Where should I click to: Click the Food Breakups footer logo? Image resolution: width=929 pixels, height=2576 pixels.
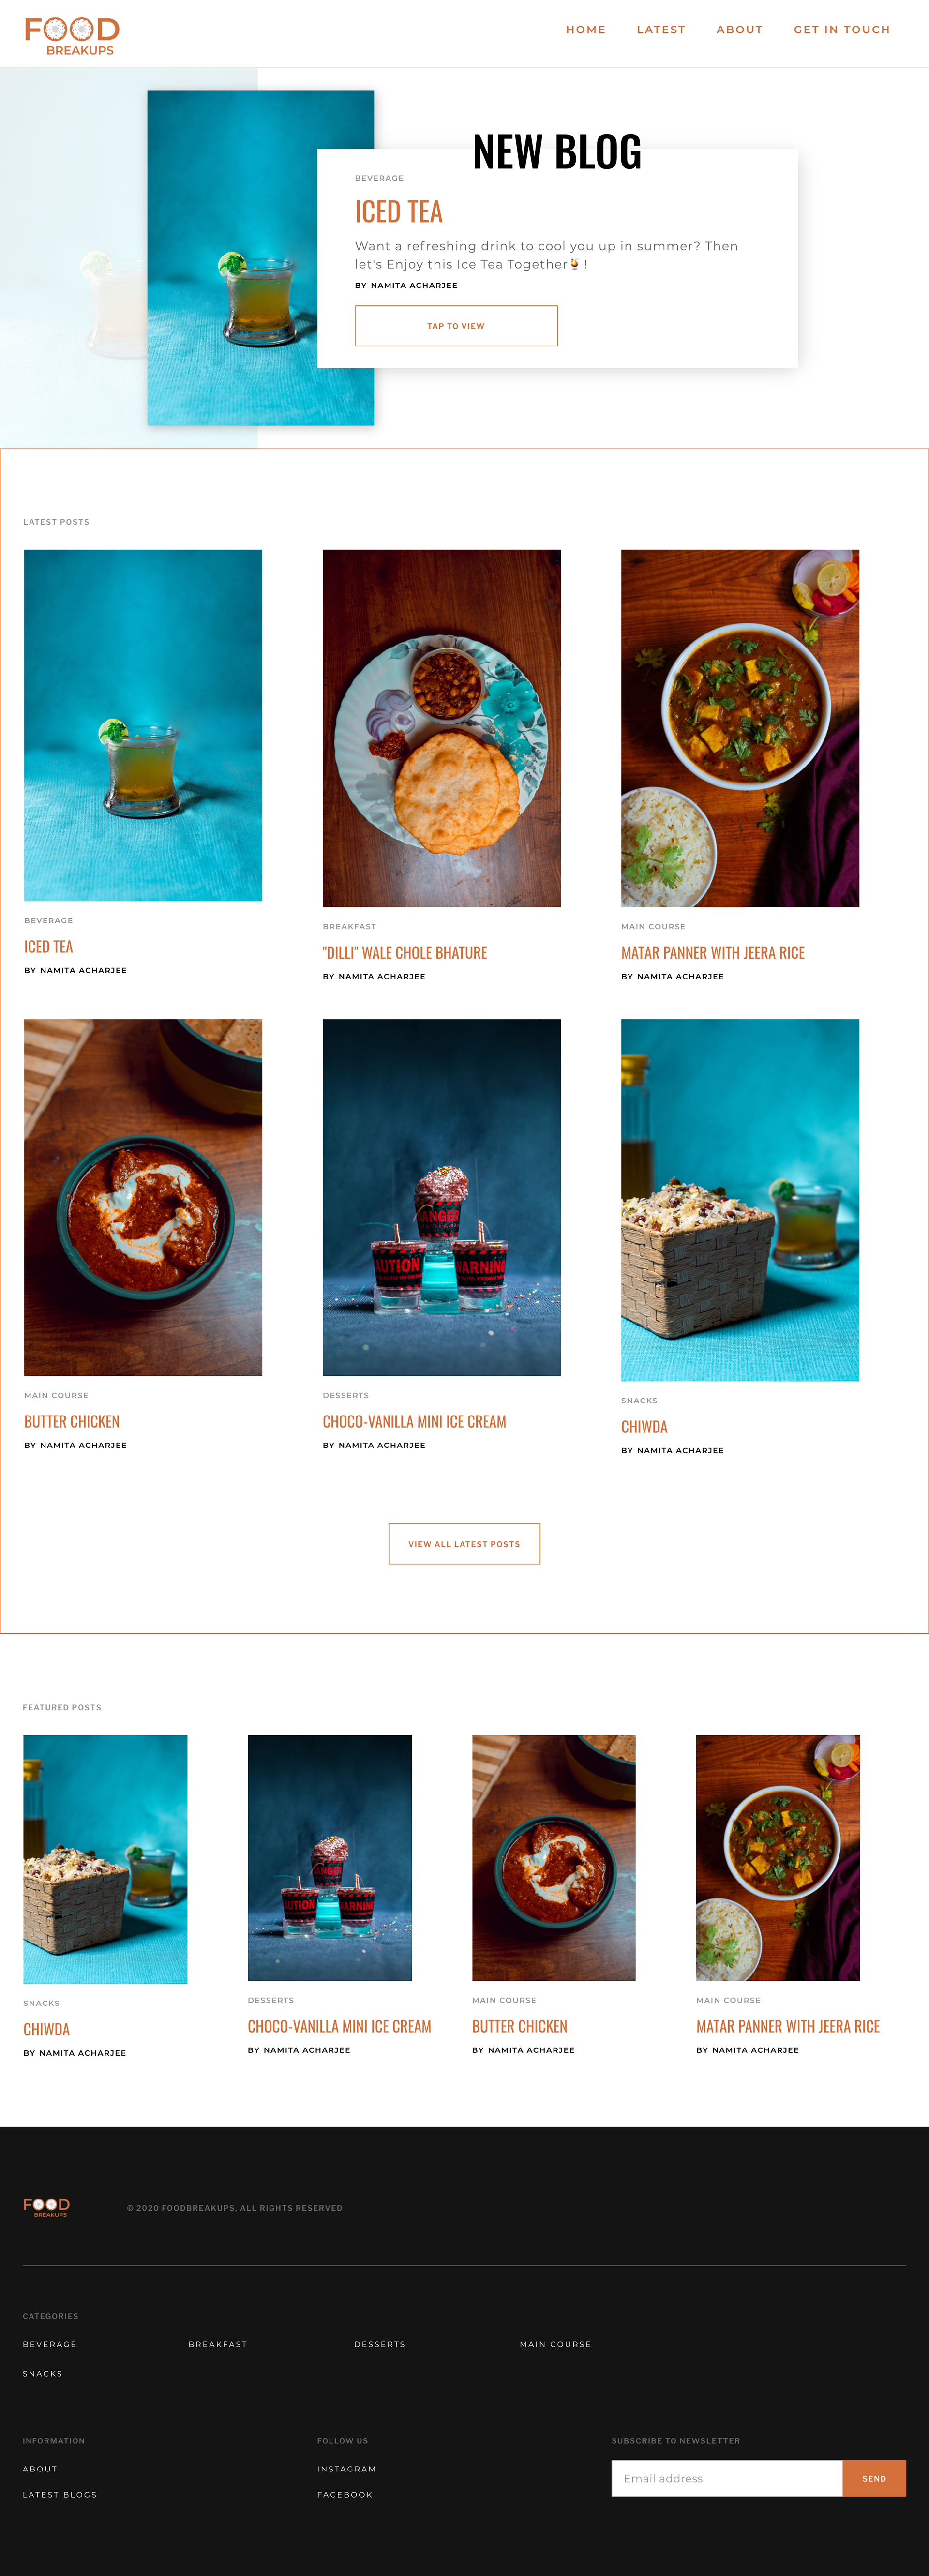(x=47, y=2207)
